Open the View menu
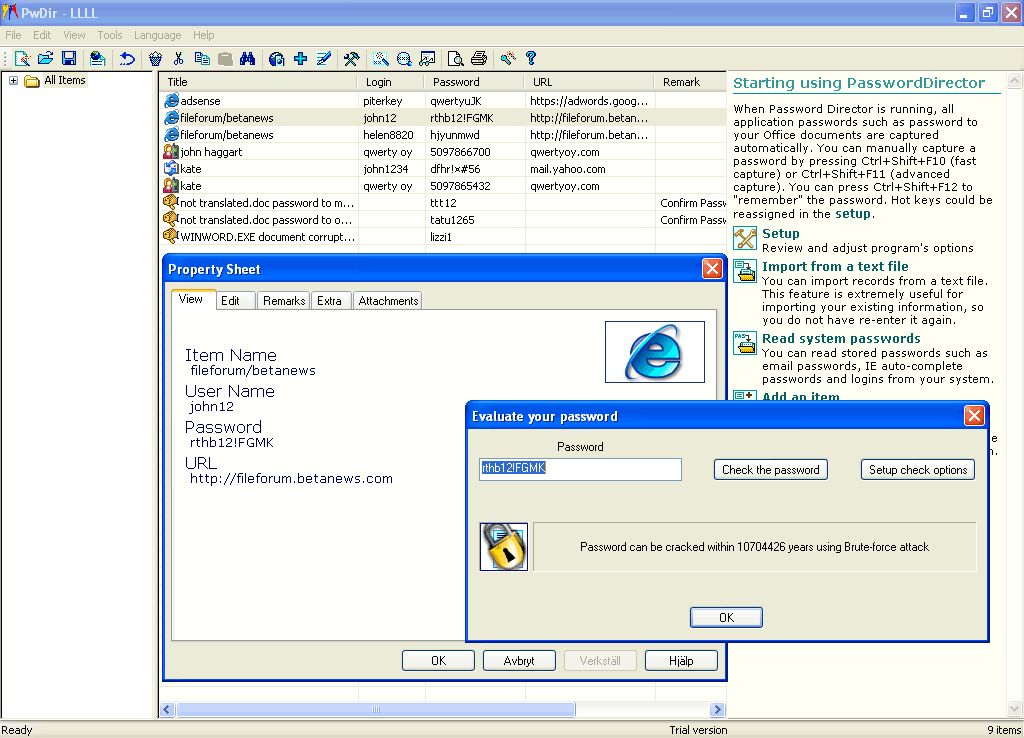This screenshot has width=1024, height=738. [74, 35]
